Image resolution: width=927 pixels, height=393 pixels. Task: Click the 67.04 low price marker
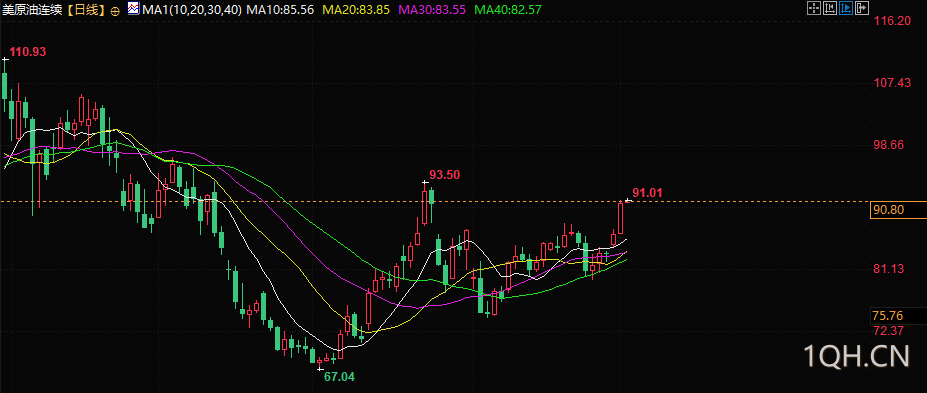tap(340, 376)
